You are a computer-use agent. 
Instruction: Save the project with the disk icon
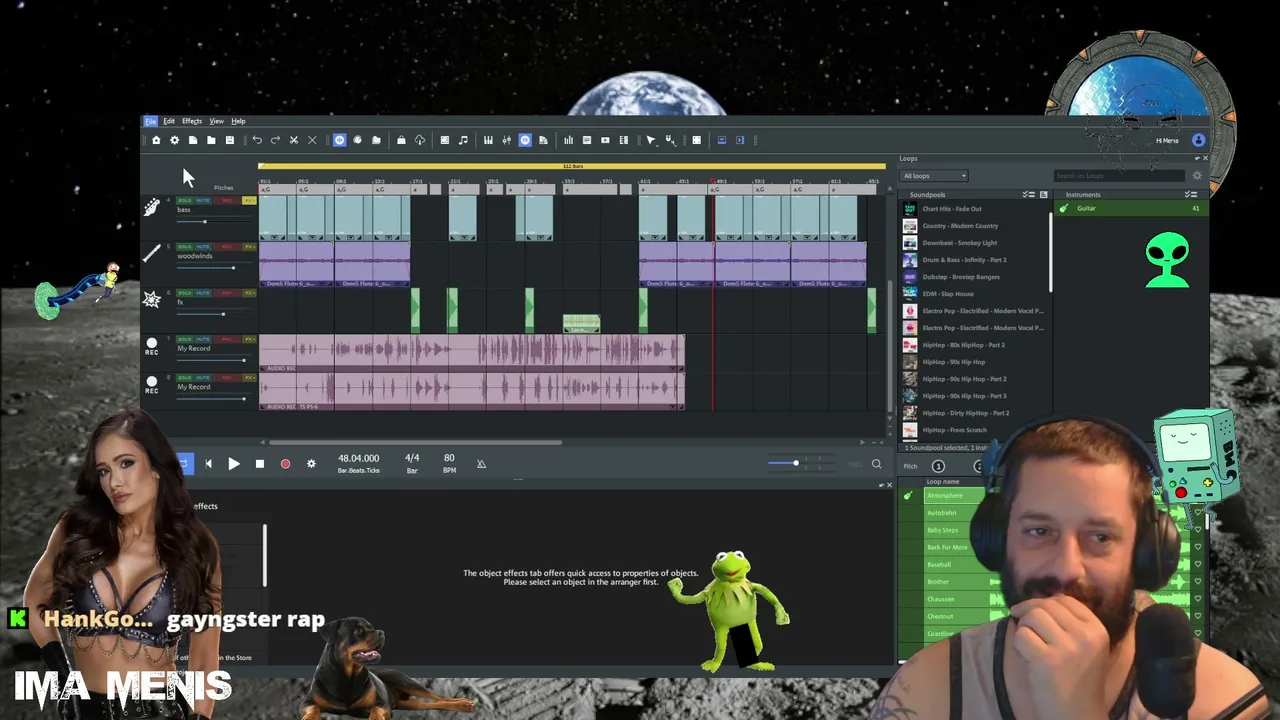[229, 140]
